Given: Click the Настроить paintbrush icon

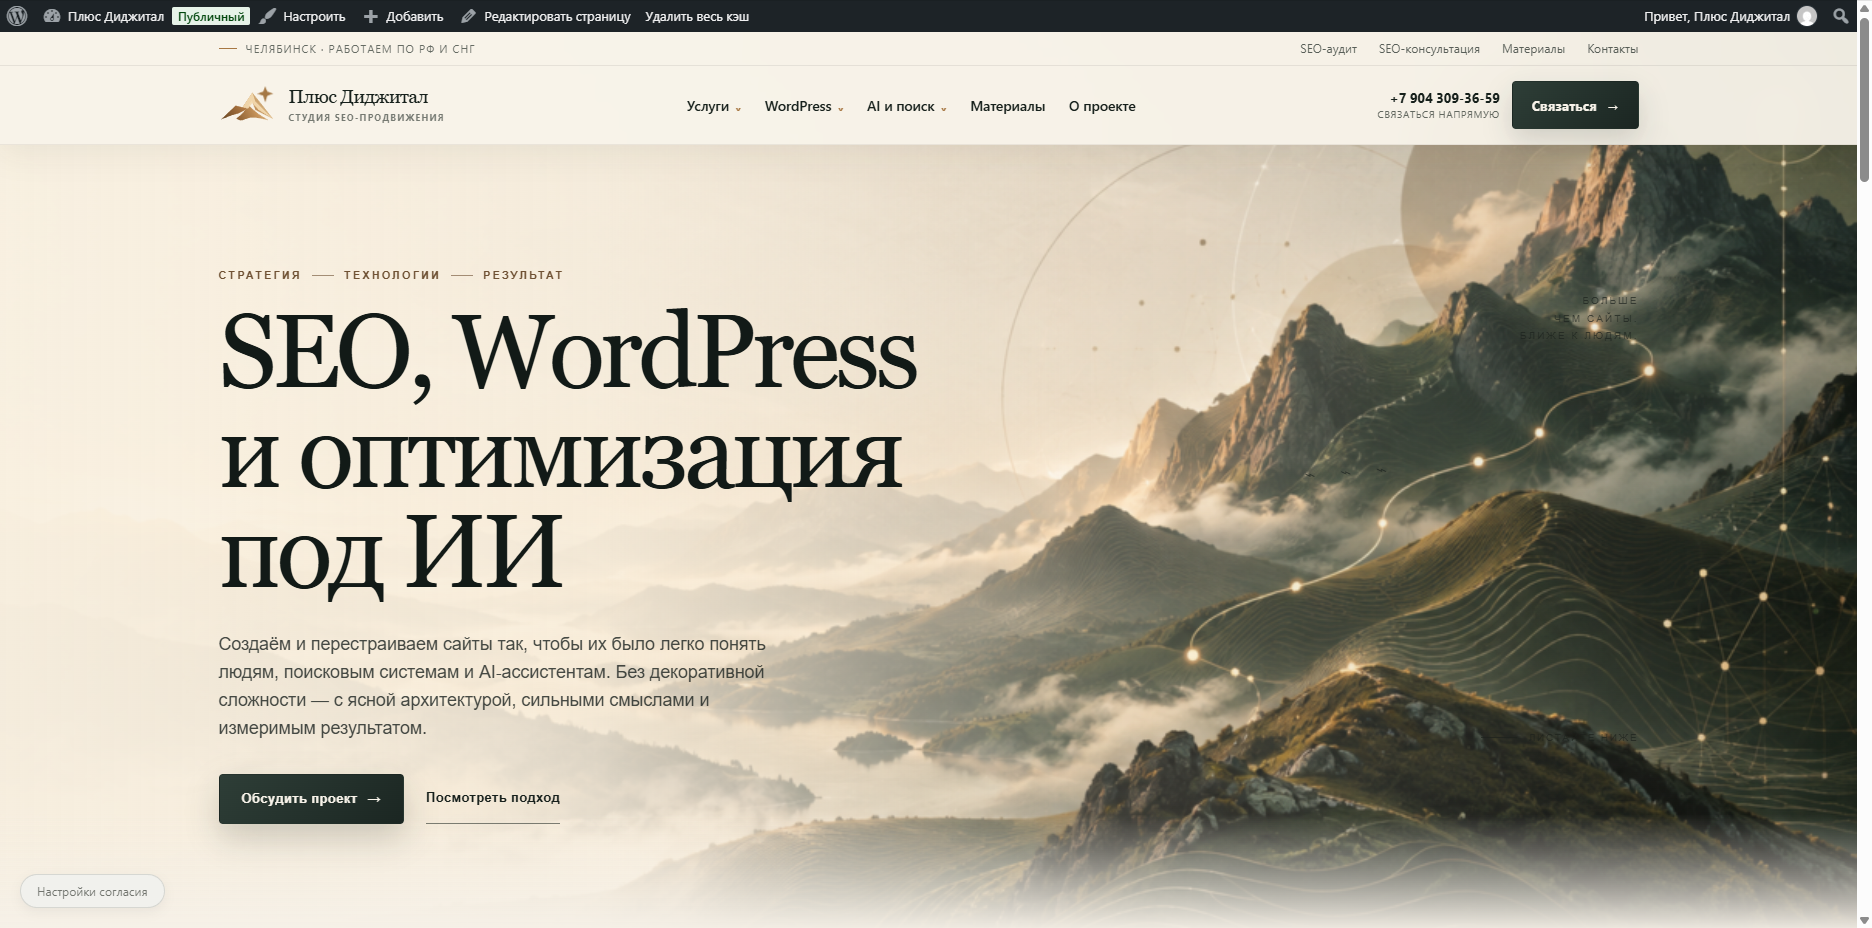Looking at the screenshot, I should (x=268, y=16).
